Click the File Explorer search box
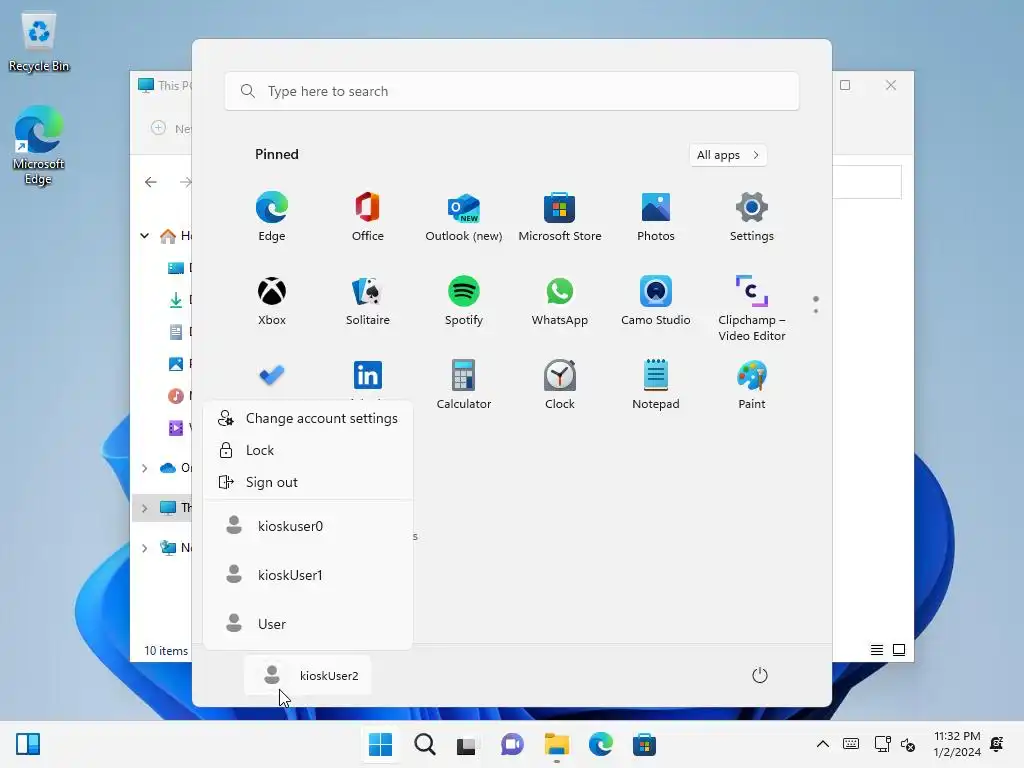 [x=867, y=182]
